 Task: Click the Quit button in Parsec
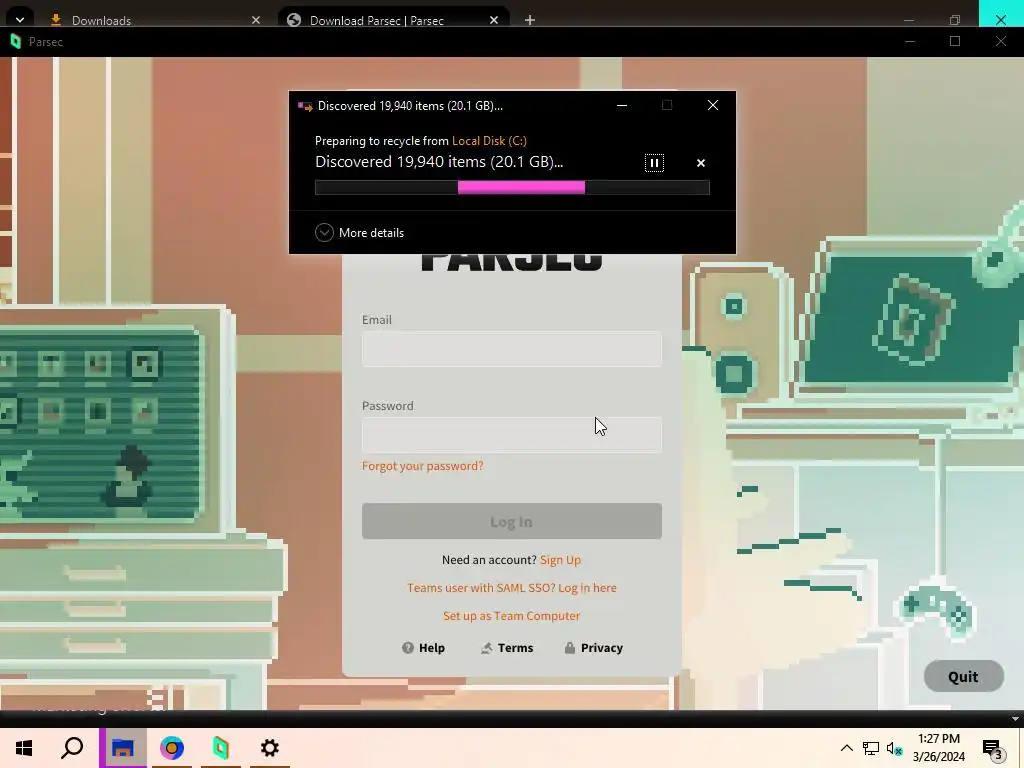pos(963,677)
